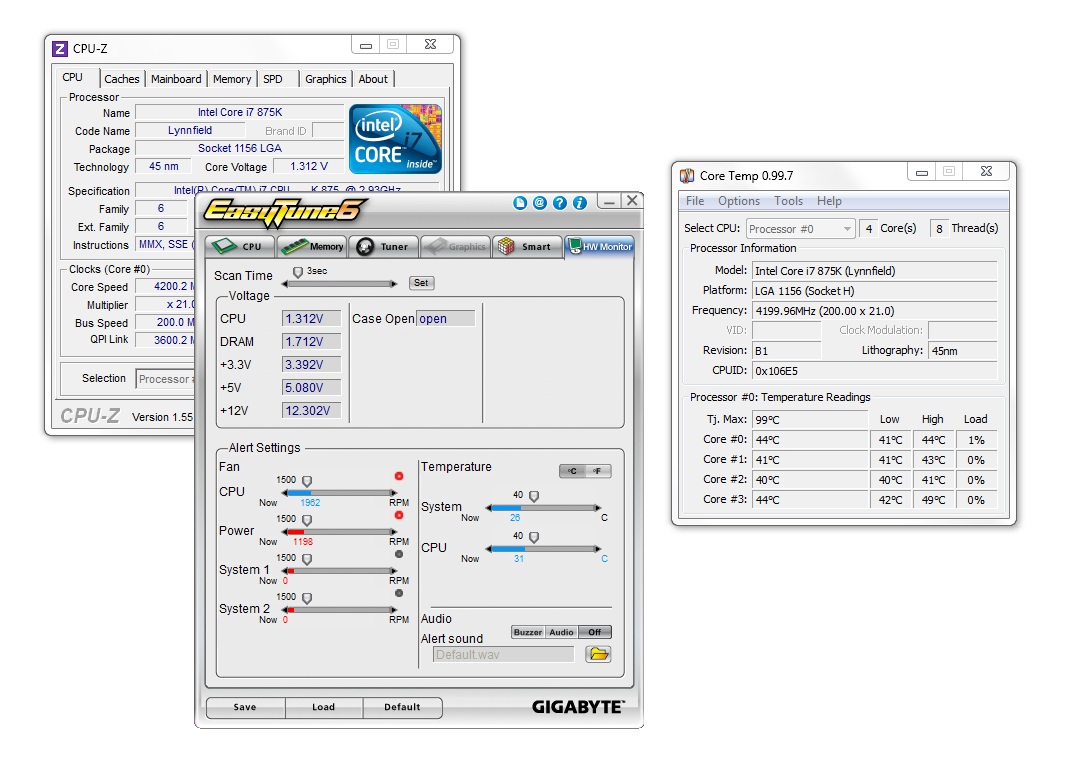Toggle the CPU fan alert indicator

399,476
